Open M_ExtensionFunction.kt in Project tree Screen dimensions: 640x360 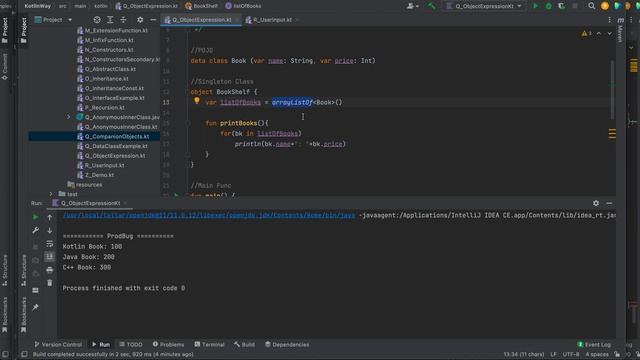tap(116, 31)
